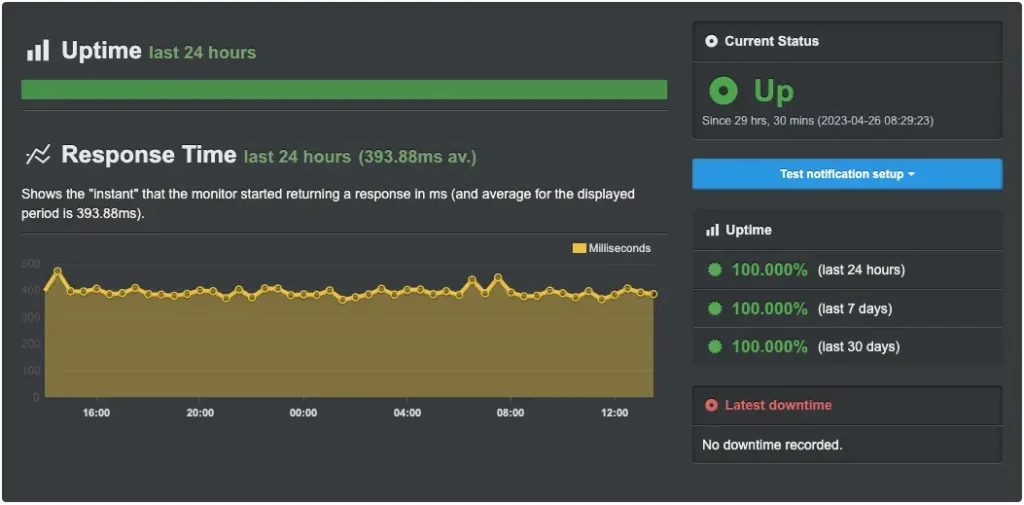
Task: Click the 100.000% last 24 hours value
Action: pos(769,270)
